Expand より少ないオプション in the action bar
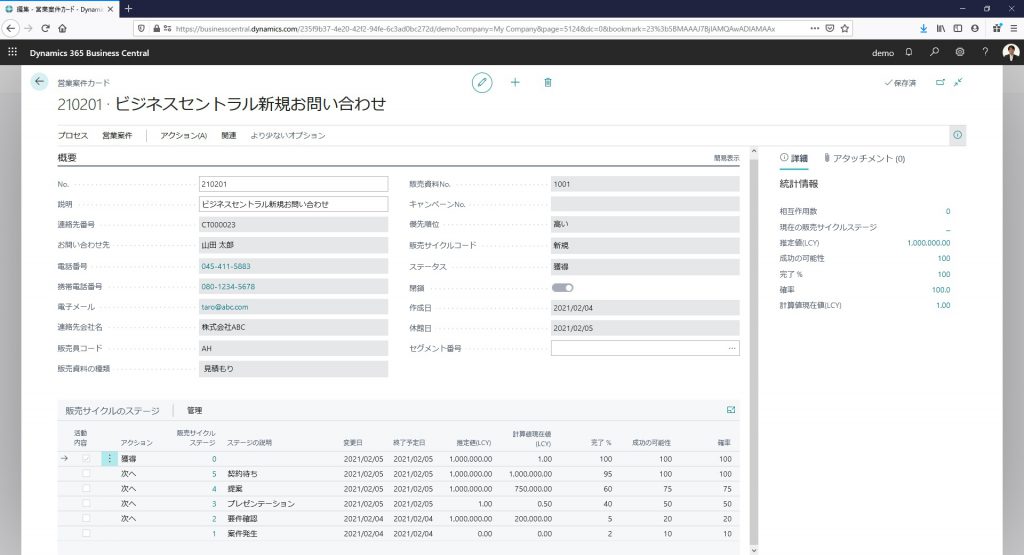This screenshot has height=555, width=1024. (287, 135)
